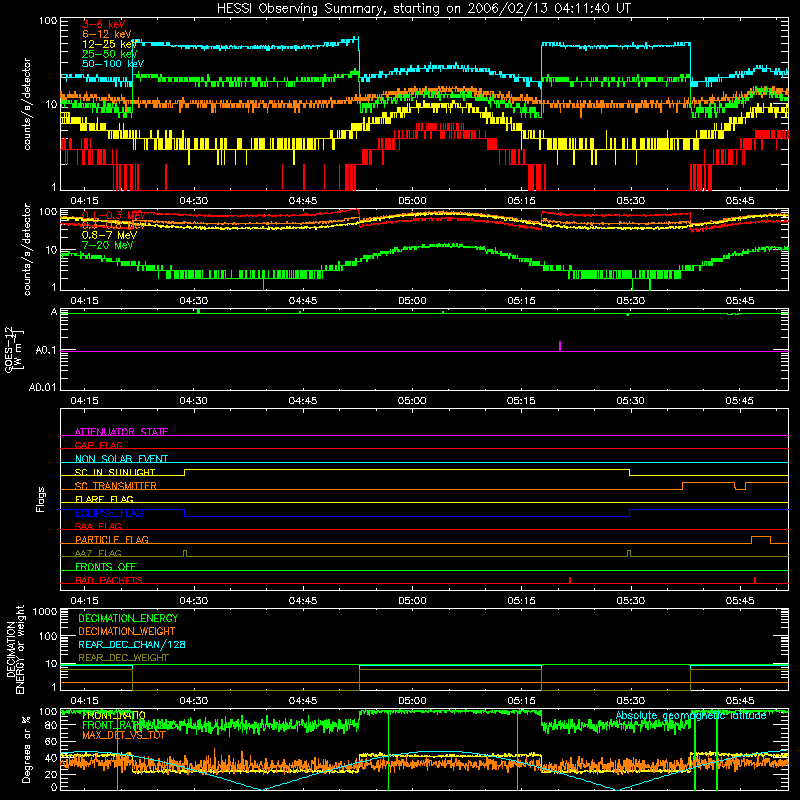Image resolution: width=800 pixels, height=800 pixels.
Task: Click the FLARE_FLAG label
Action: coord(104,499)
